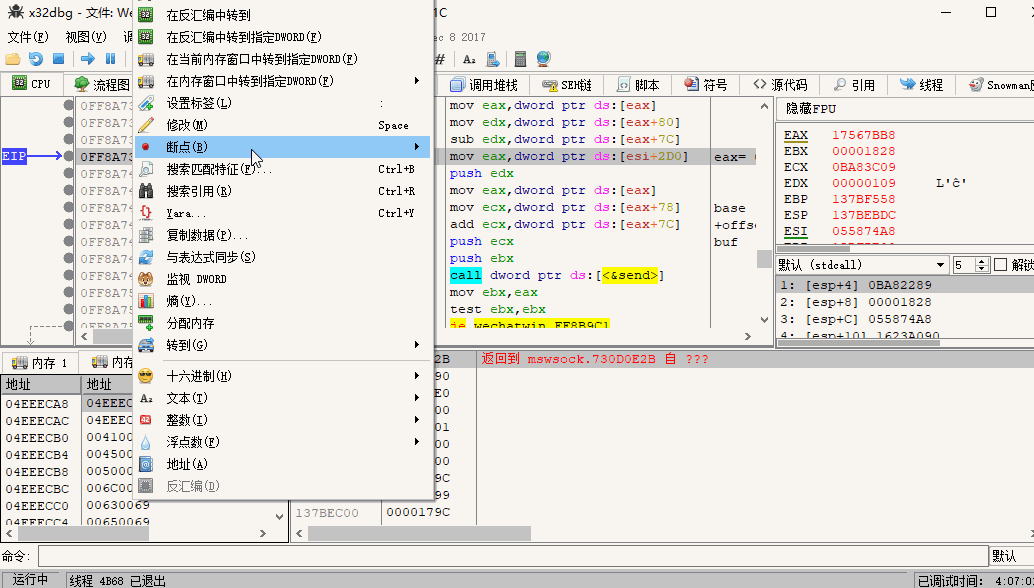1034x588 pixels.
Task: Click the 42 icon beside 整数(I)
Action: tap(146, 420)
